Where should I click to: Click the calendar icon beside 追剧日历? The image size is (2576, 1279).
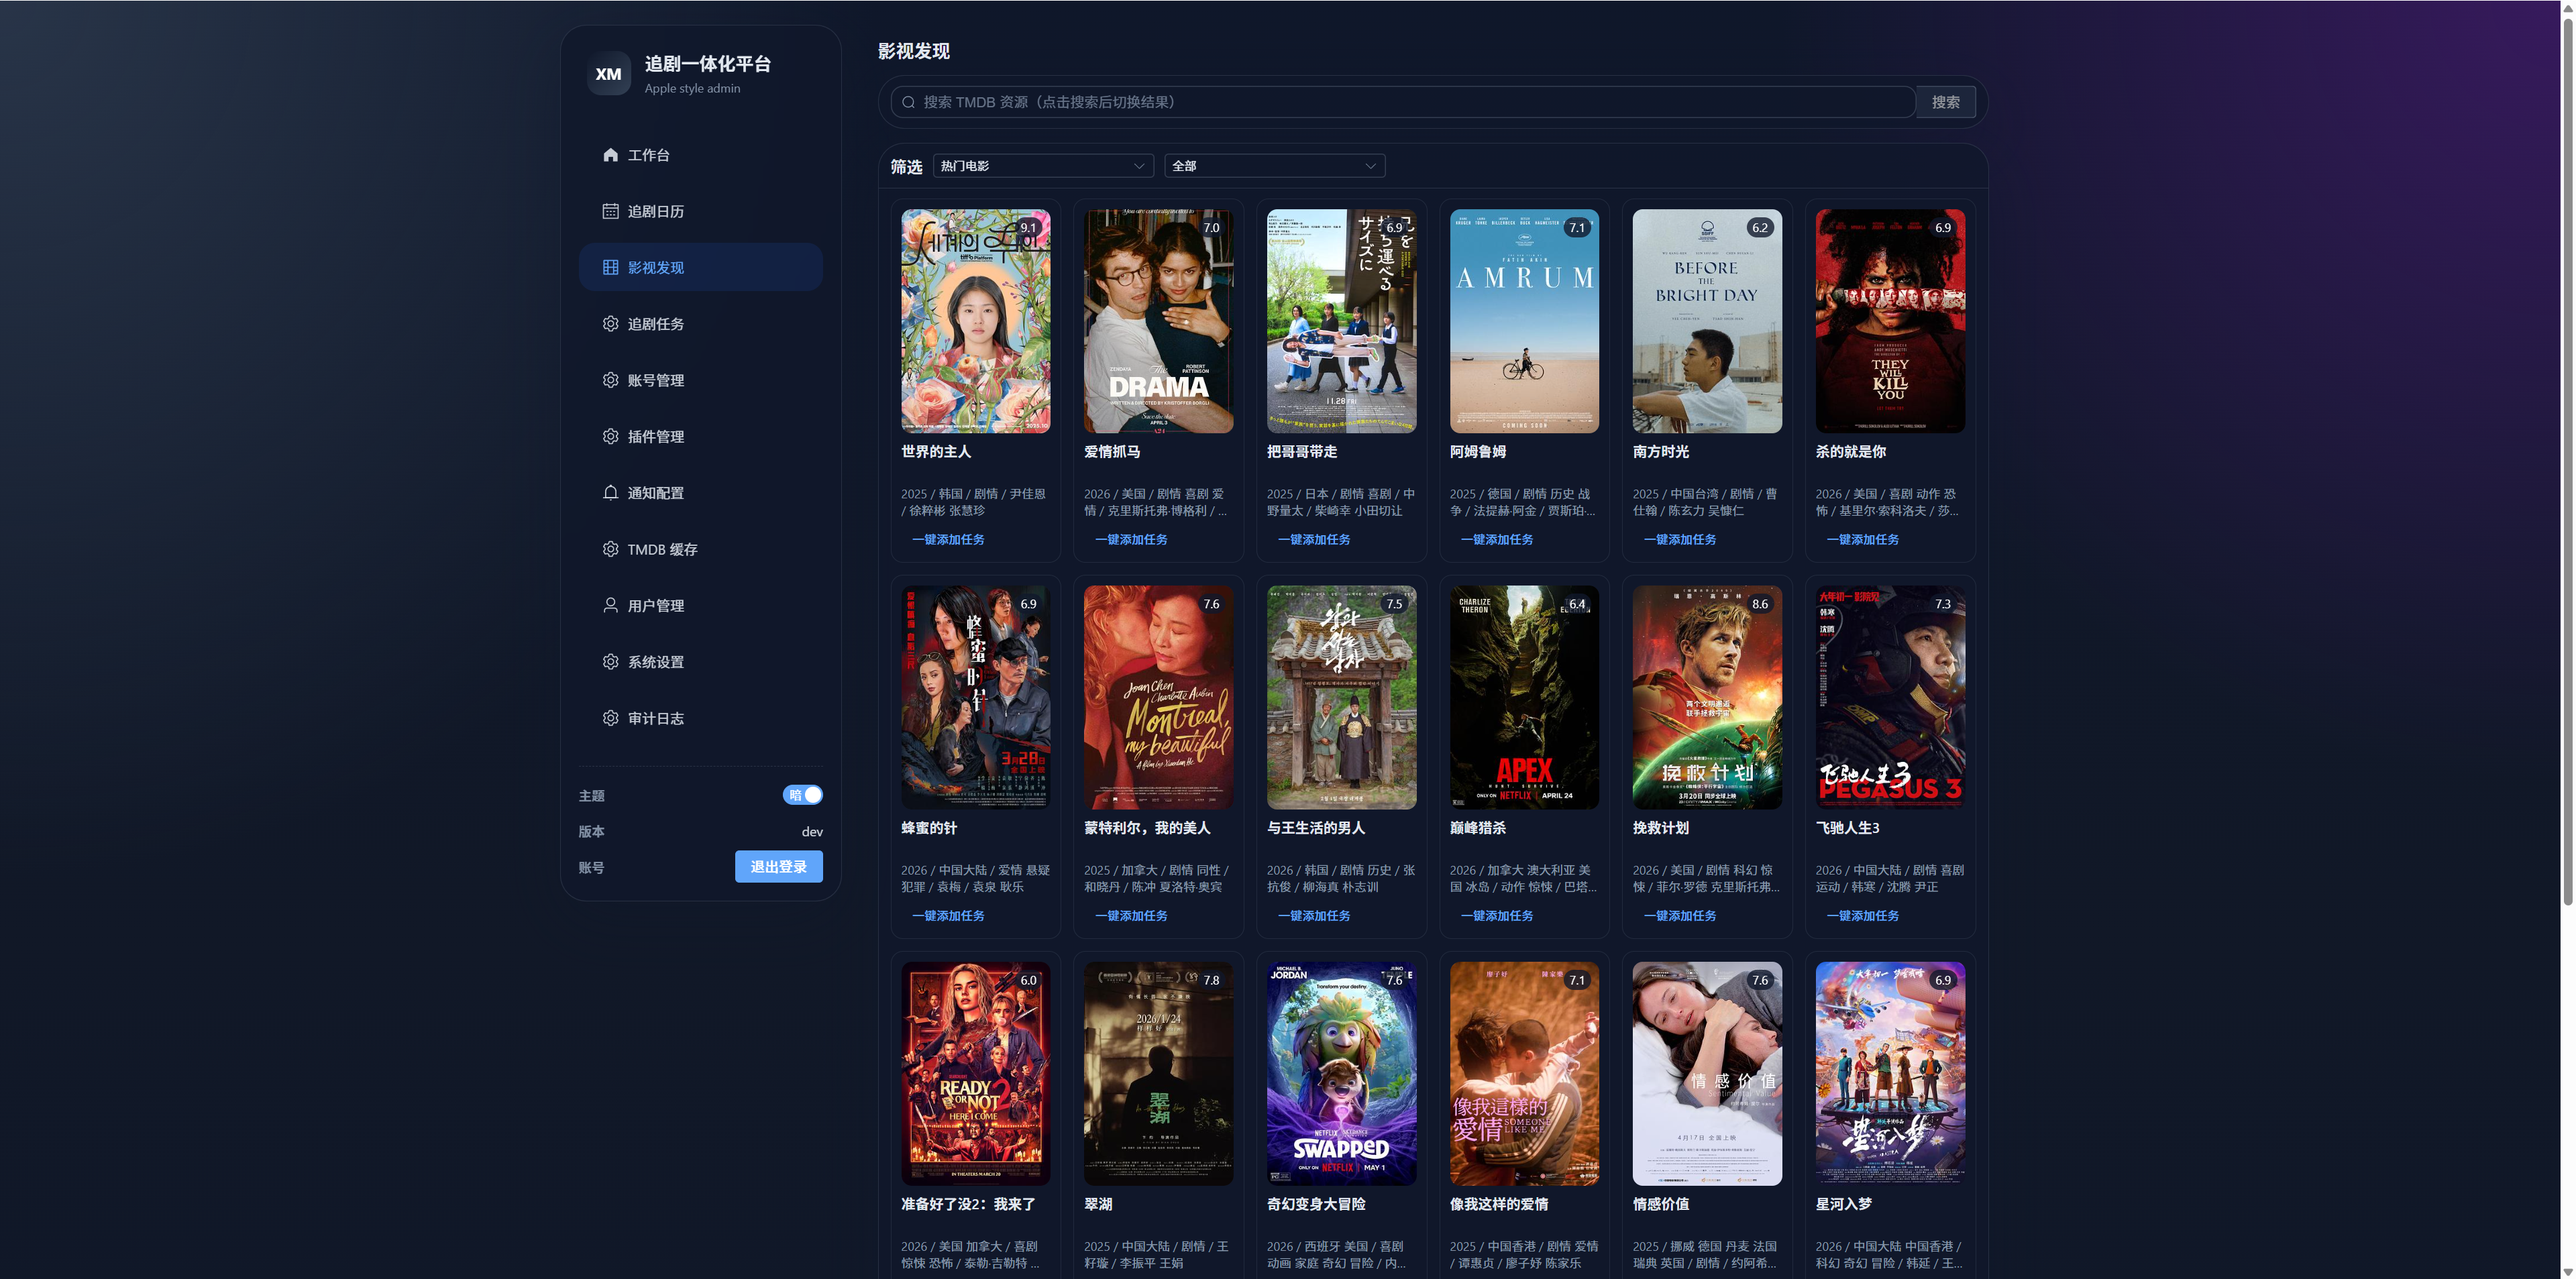pos(610,211)
